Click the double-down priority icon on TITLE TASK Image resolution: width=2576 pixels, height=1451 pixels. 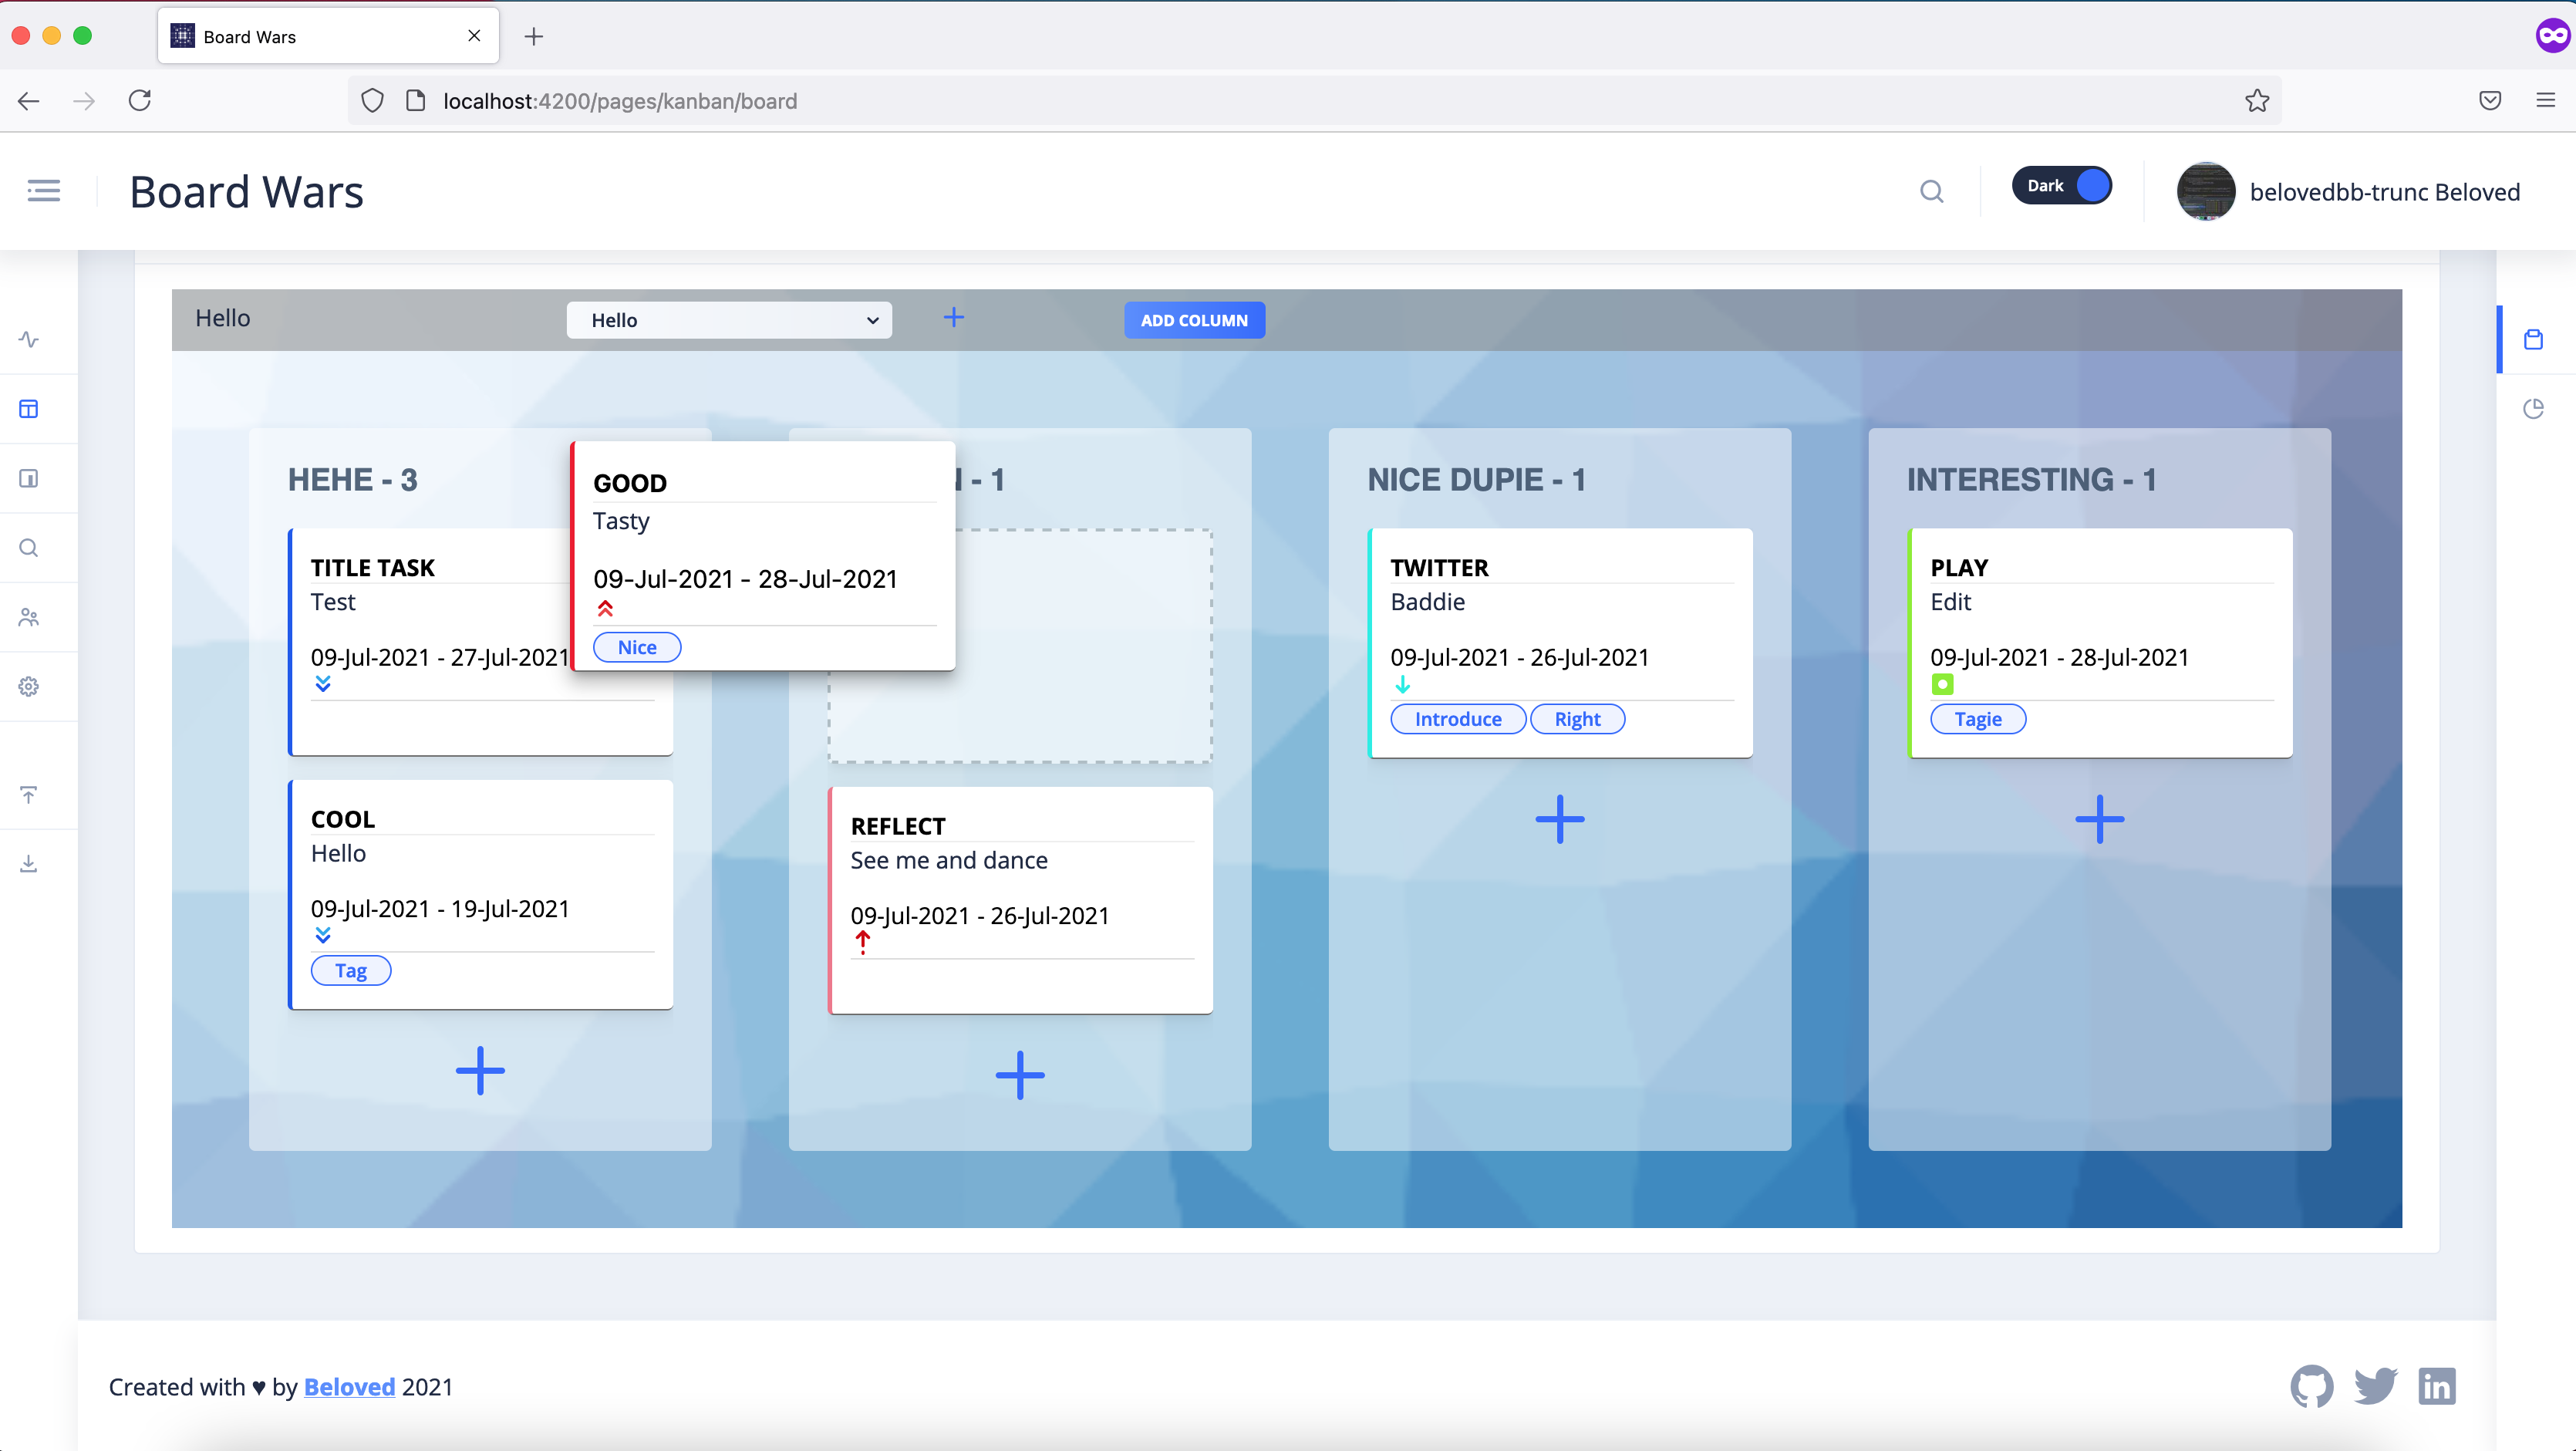[323, 684]
